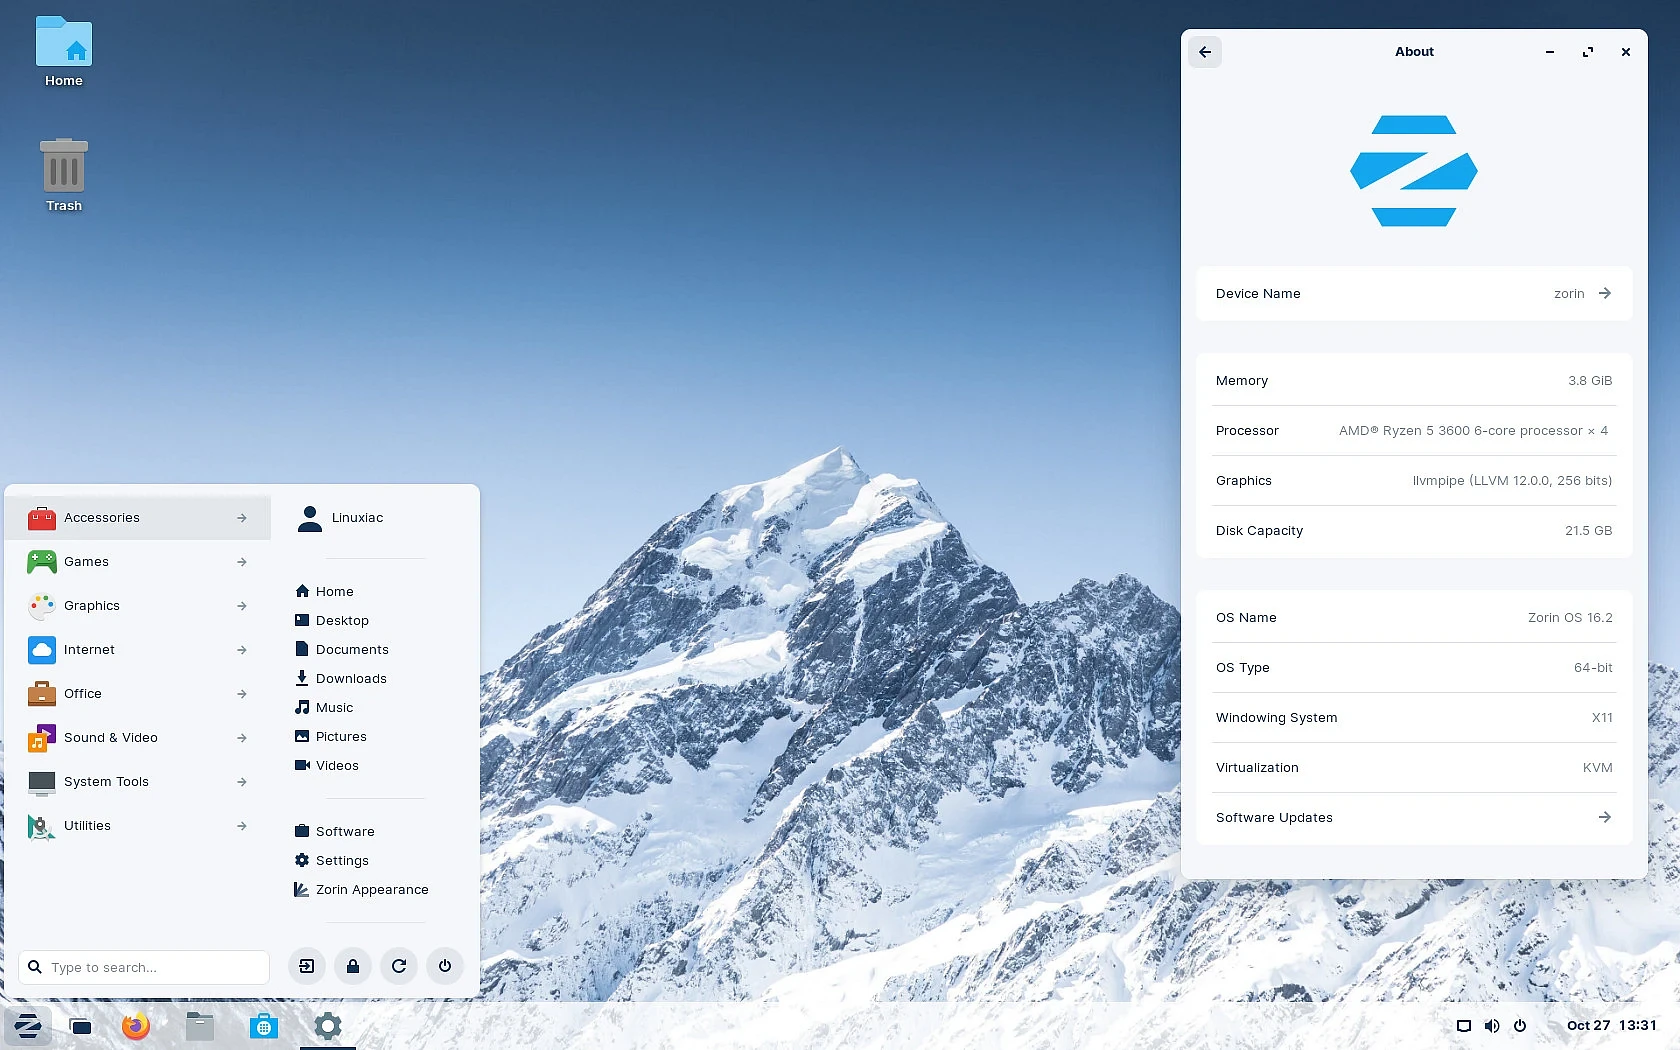Image resolution: width=1680 pixels, height=1050 pixels.
Task: Open Firefox from the taskbar
Action: [135, 1026]
